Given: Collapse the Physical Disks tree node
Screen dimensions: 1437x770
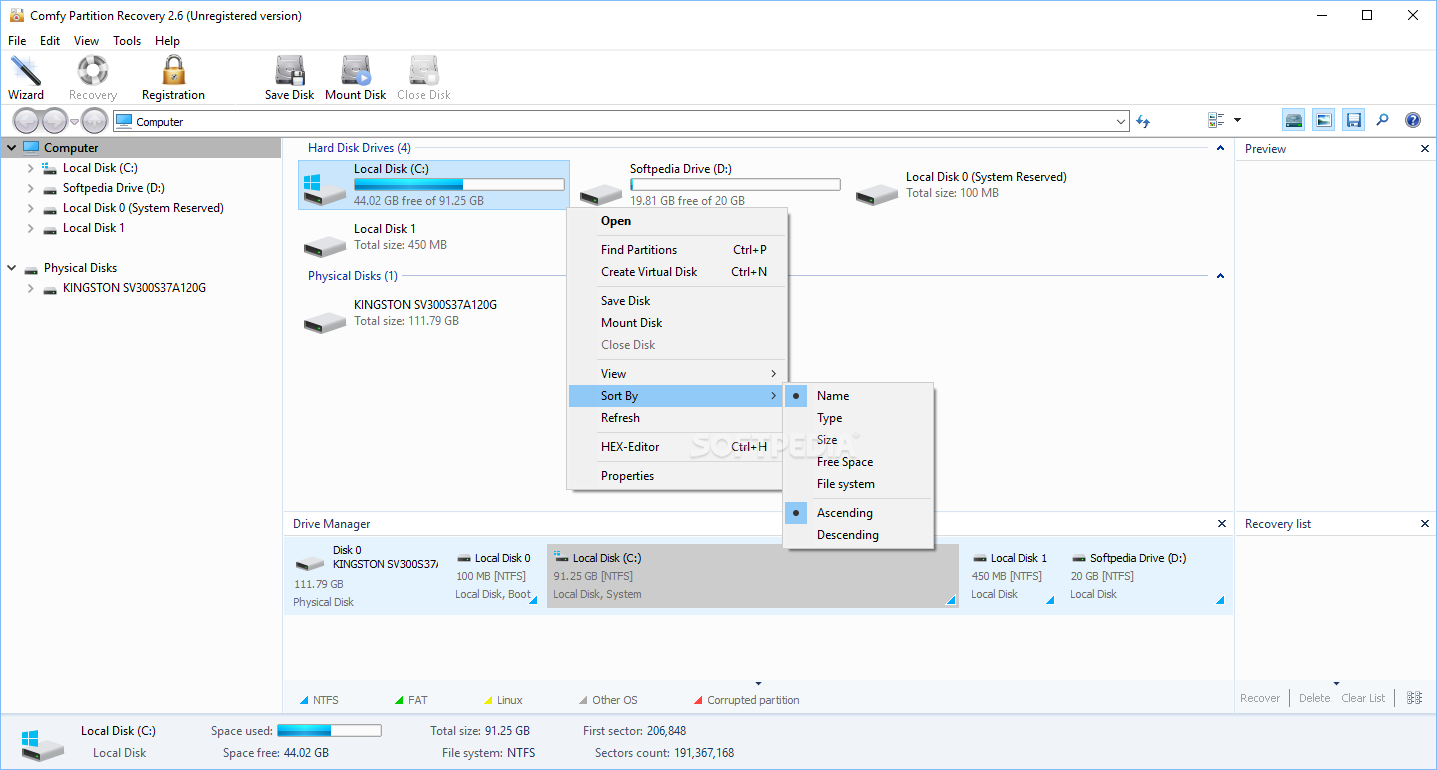Looking at the screenshot, I should [12, 268].
